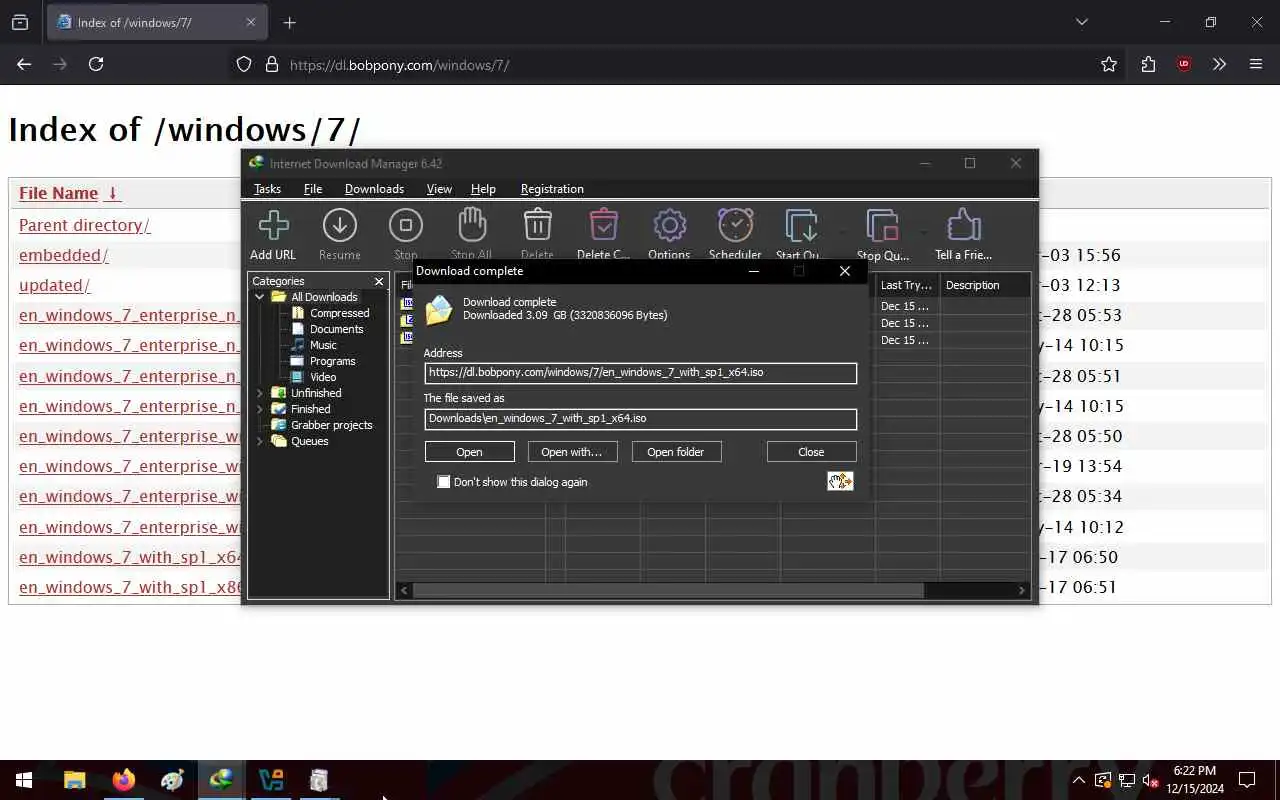Click the Address field in the dialog
Image resolution: width=1280 pixels, height=800 pixels.
click(x=641, y=373)
